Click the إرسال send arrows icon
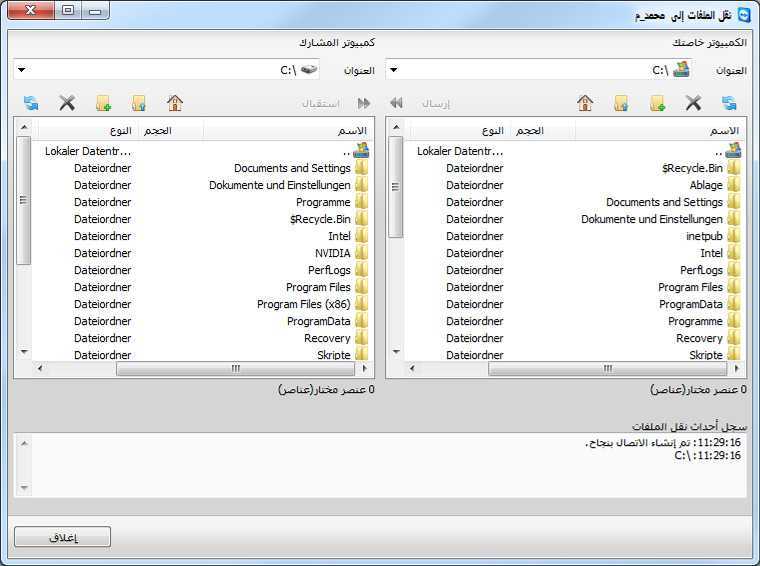Screen dimensions: 760x566 point(396,103)
